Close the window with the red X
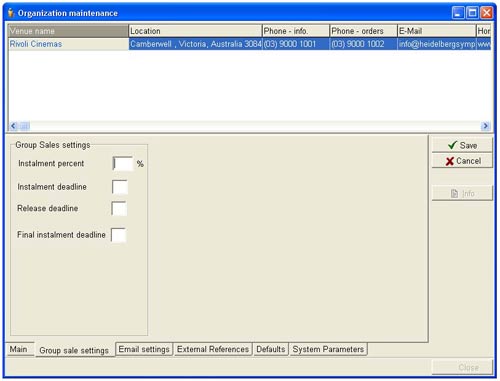The height and width of the screenshot is (381, 500). coord(487,13)
